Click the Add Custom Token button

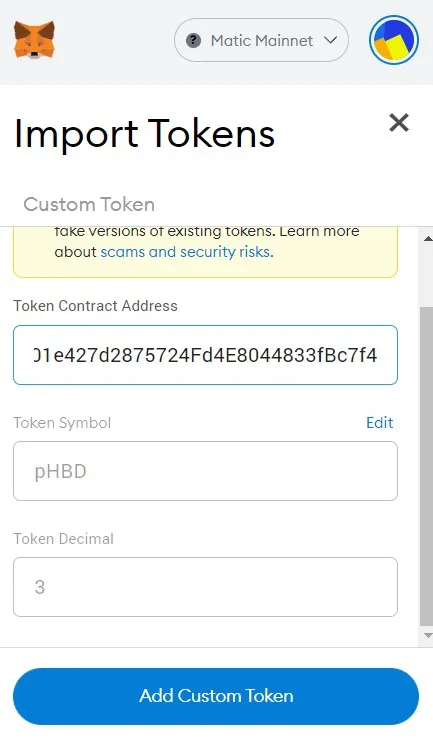coord(216,696)
